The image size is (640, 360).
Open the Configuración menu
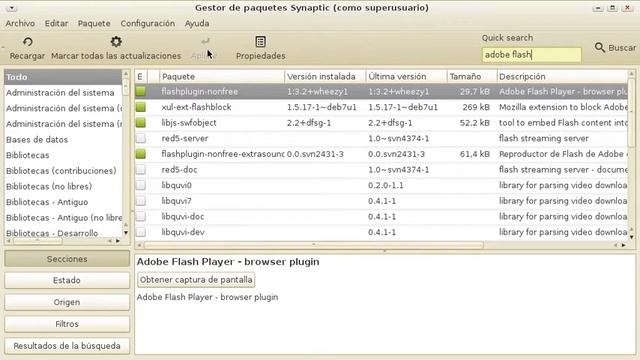click(147, 23)
